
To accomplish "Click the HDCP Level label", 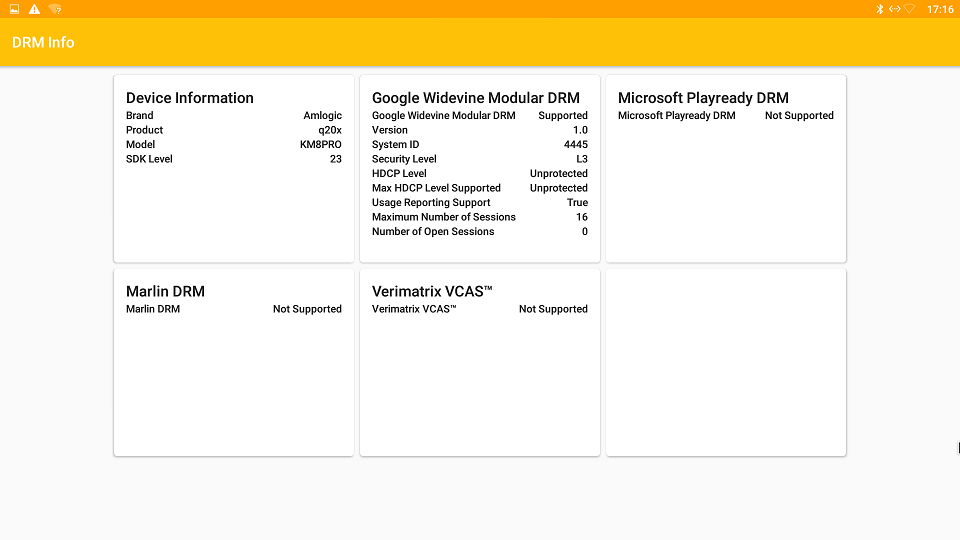I will point(399,174).
